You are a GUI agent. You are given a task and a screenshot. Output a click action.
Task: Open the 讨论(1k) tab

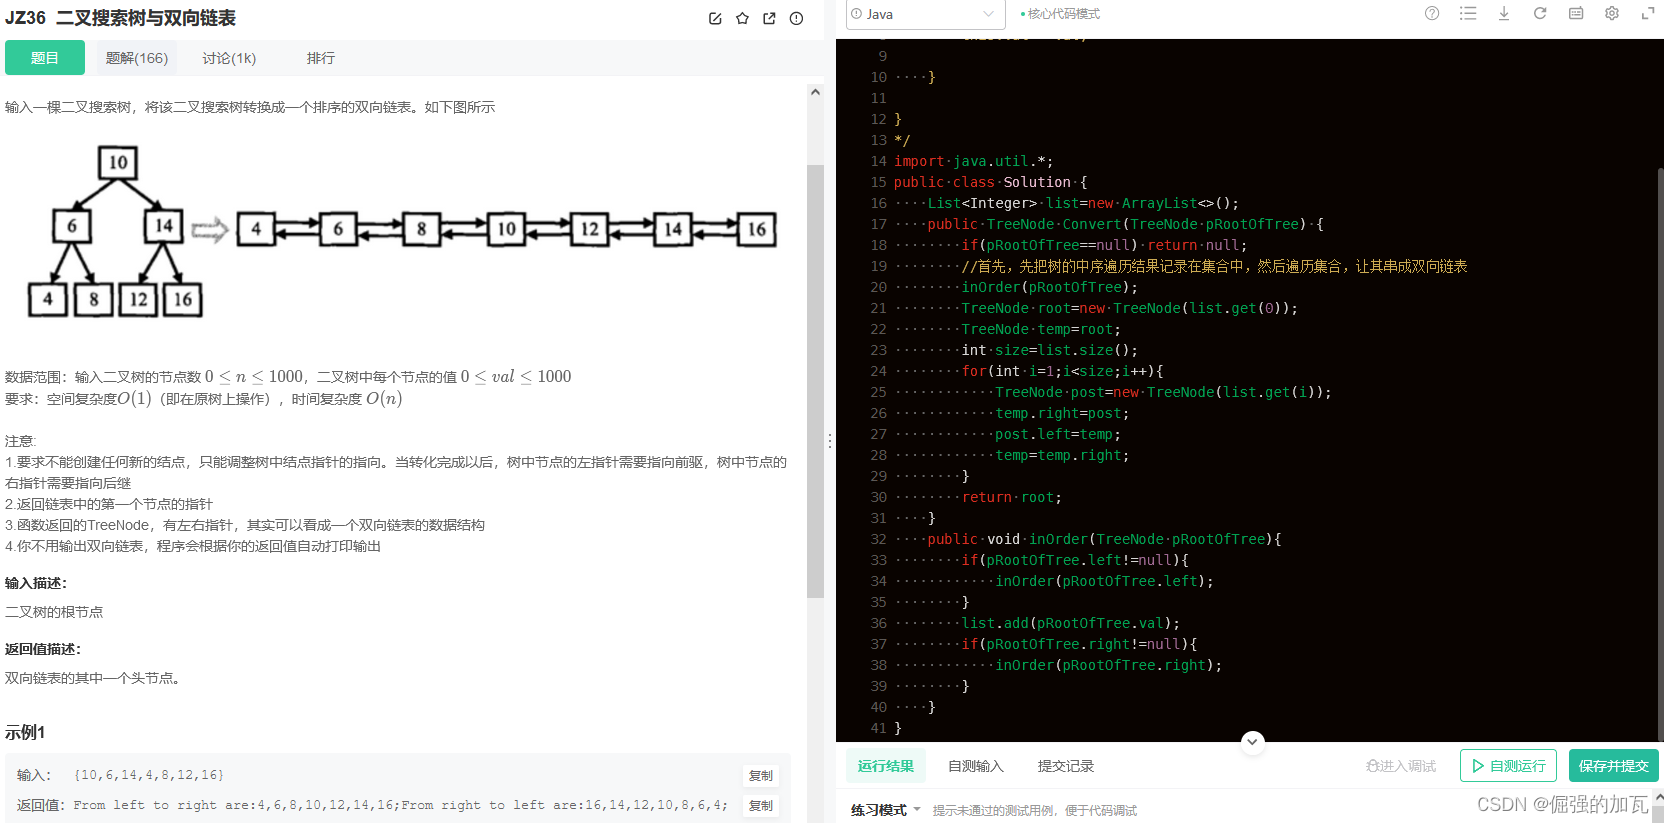(x=229, y=58)
